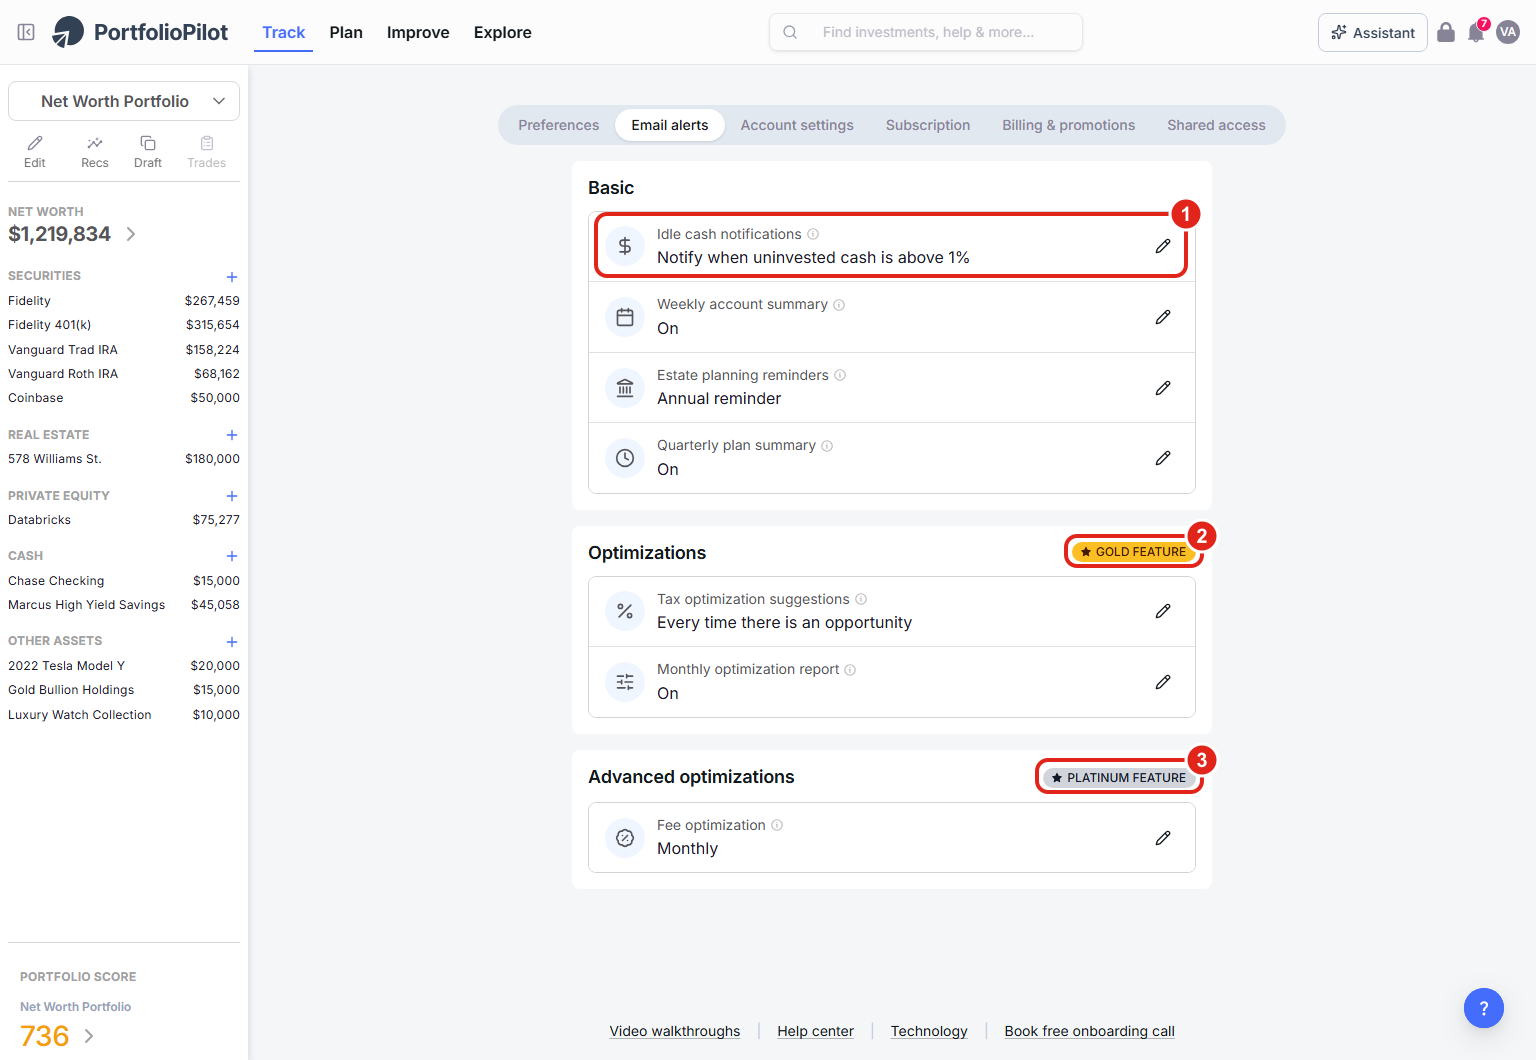Select the Fidelity 401(k) account row
1536x1060 pixels.
[124, 325]
